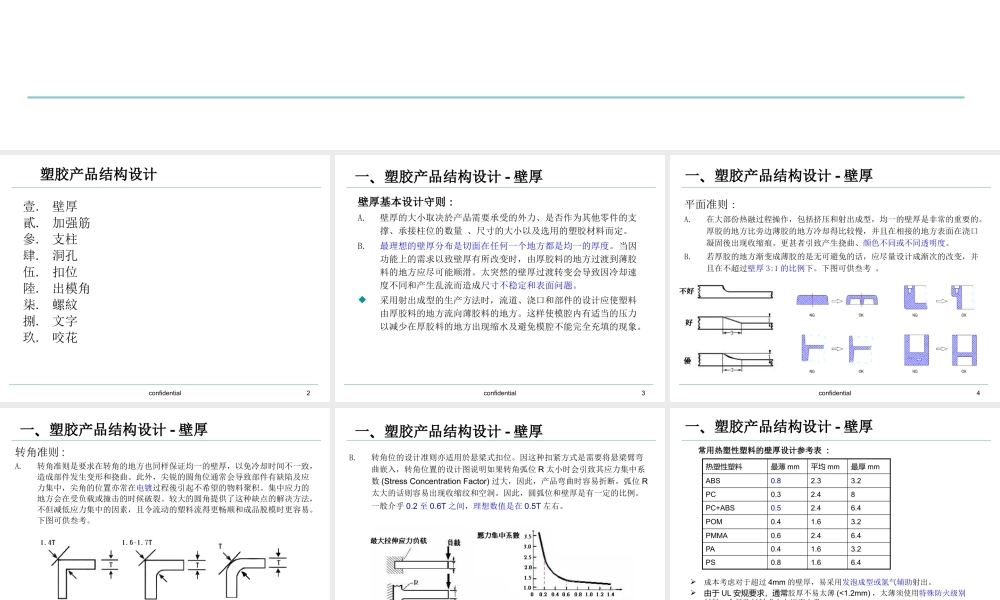Open slide 4 with 平面准则

click(x=835, y=278)
